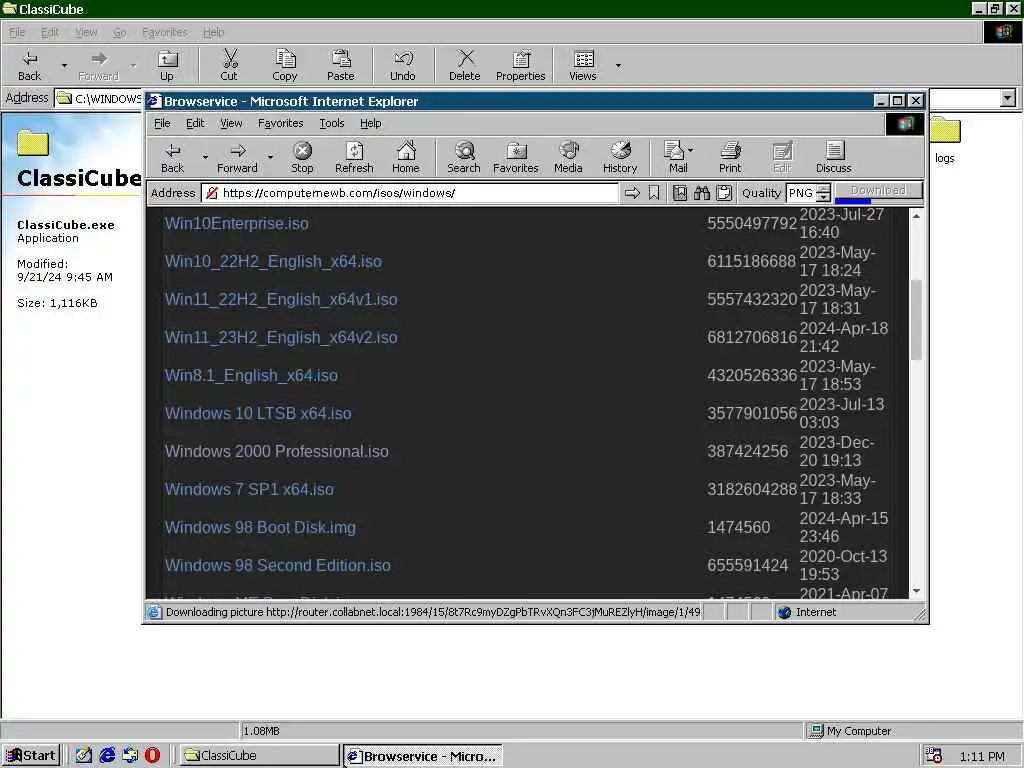Viewport: 1024px width, 768px height.
Task: Click Back in the Internet Explorer toolbar
Action: coord(173,158)
